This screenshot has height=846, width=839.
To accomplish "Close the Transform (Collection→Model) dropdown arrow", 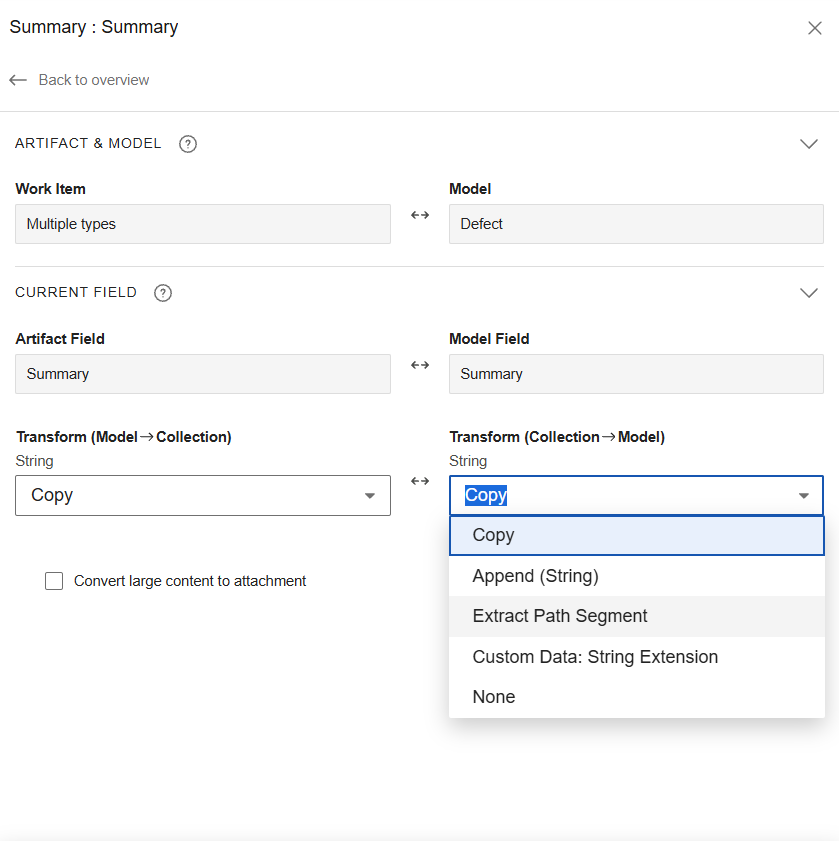I will coord(803,496).
